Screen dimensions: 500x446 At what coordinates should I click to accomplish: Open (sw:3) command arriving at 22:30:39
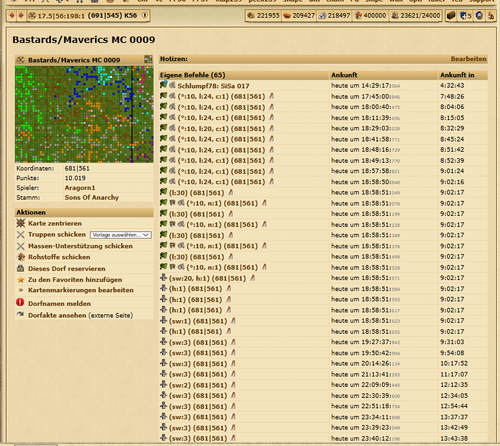click(x=198, y=396)
